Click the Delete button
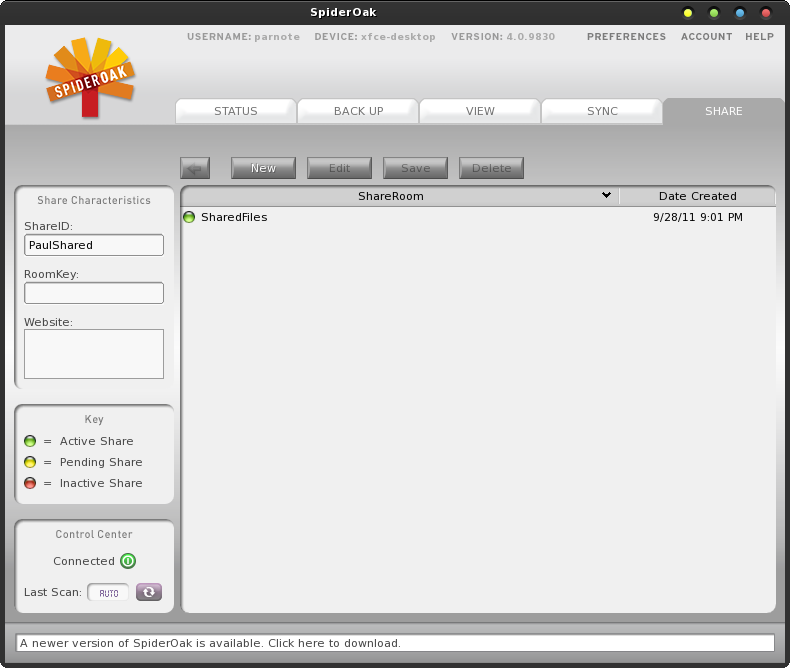This screenshot has width=790, height=668. click(492, 168)
